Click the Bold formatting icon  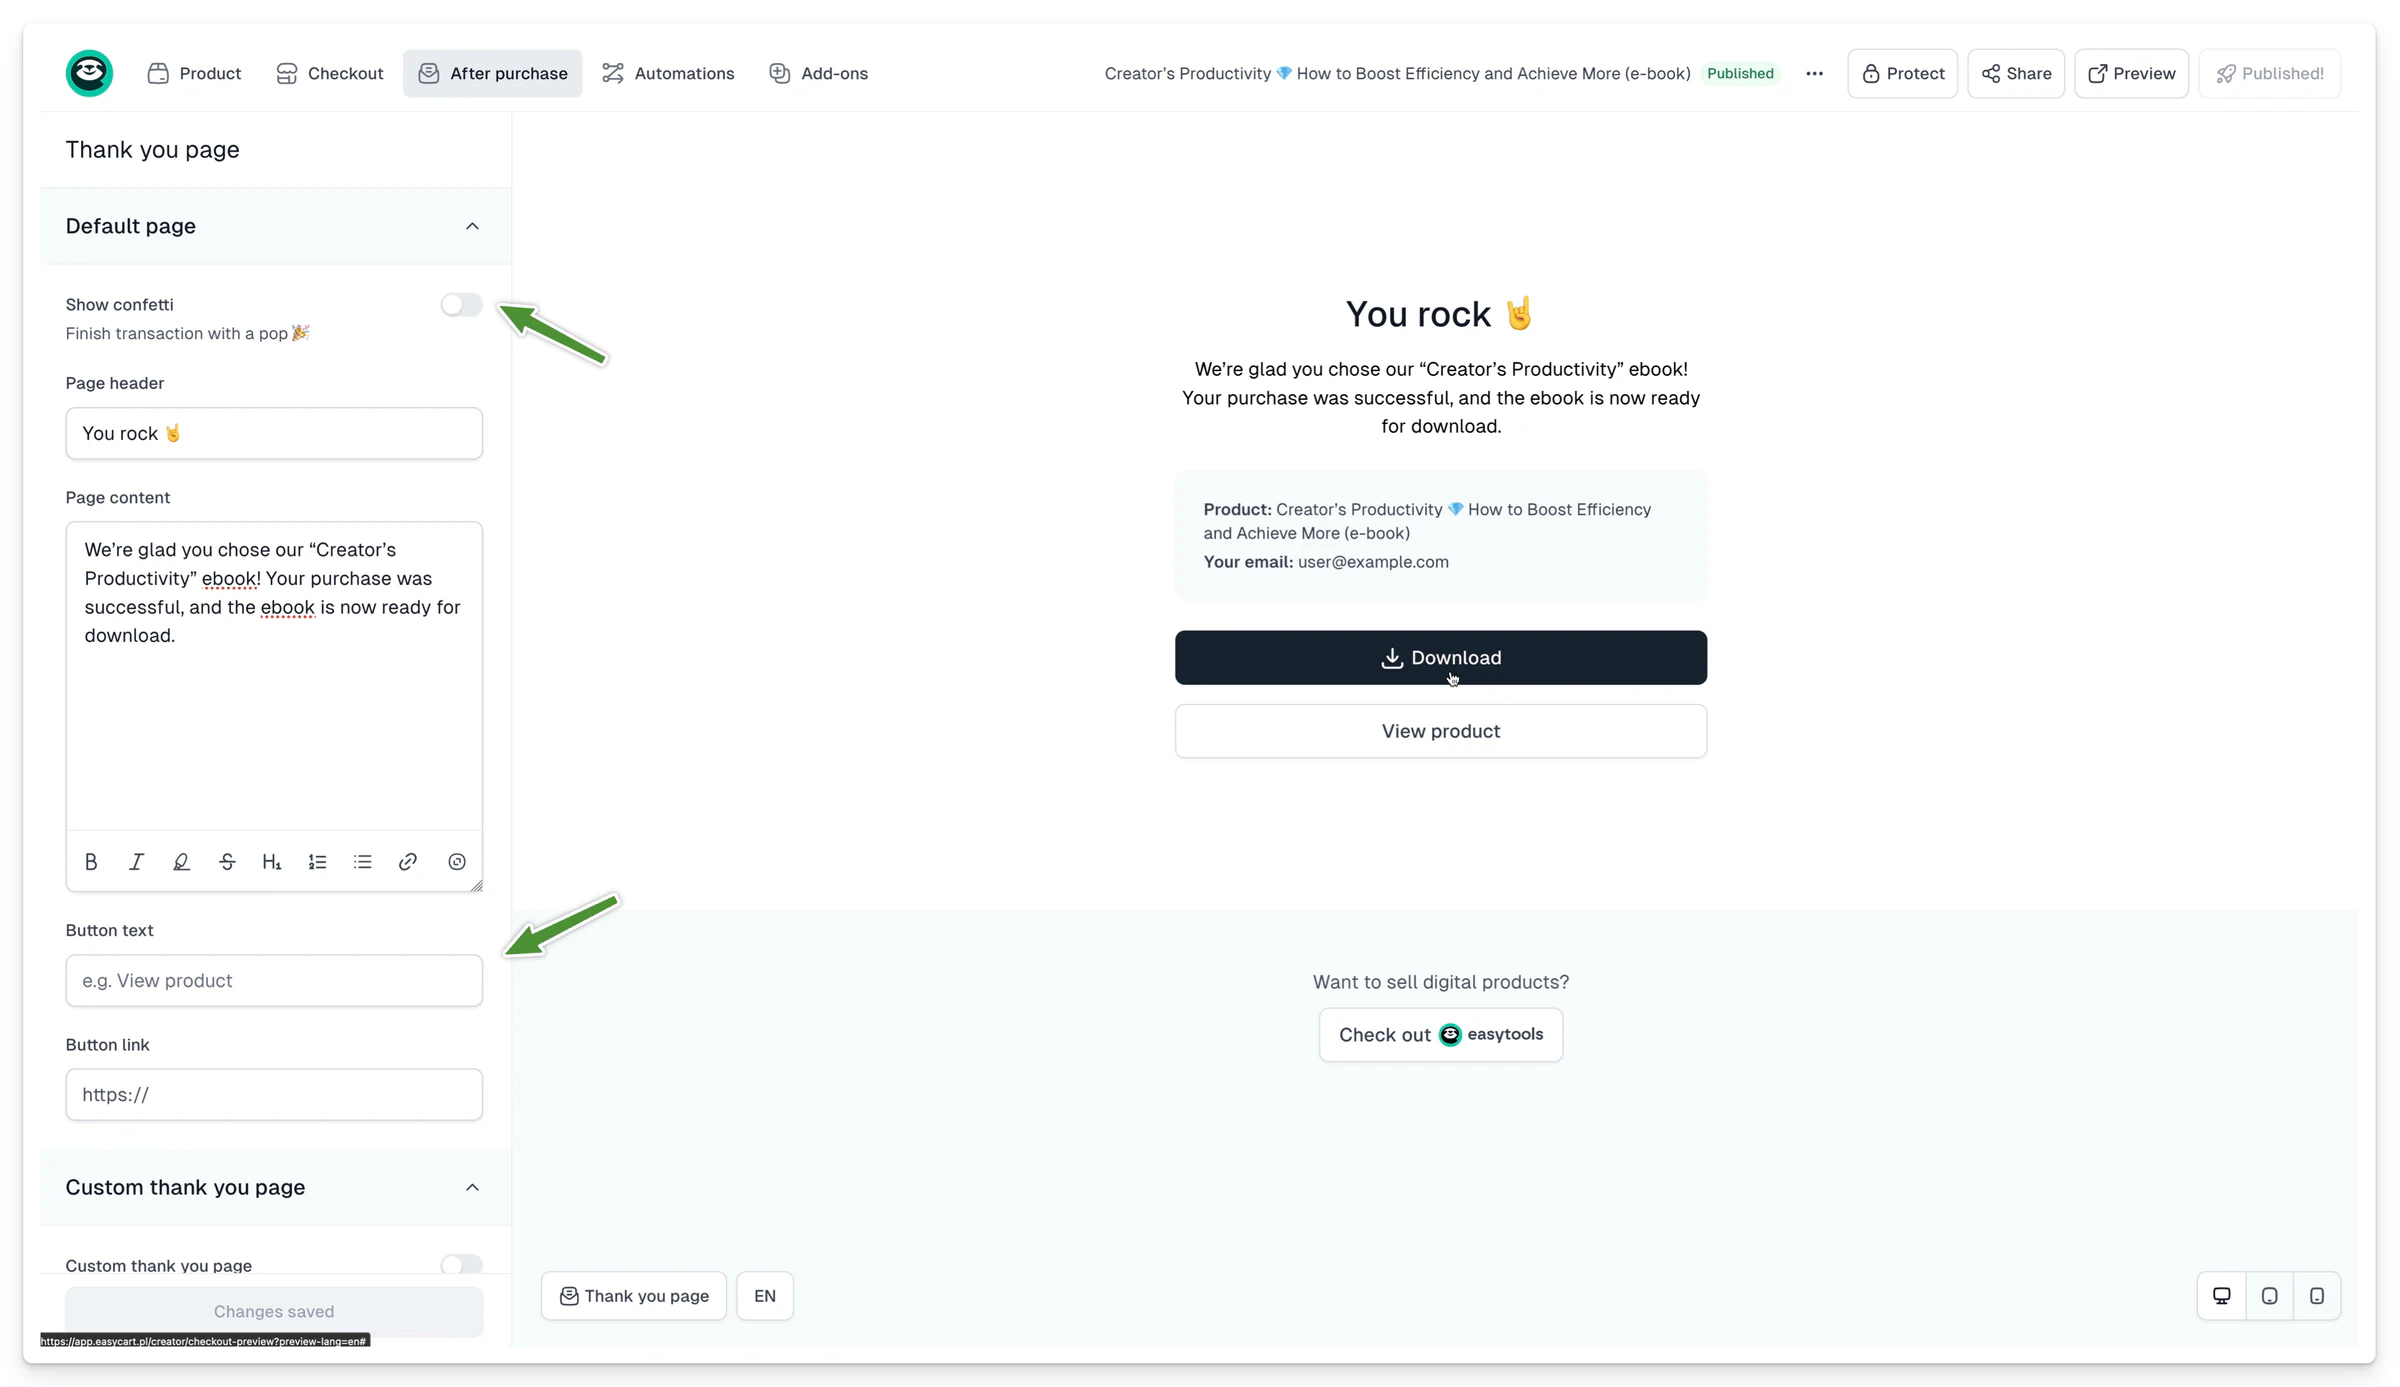(91, 862)
